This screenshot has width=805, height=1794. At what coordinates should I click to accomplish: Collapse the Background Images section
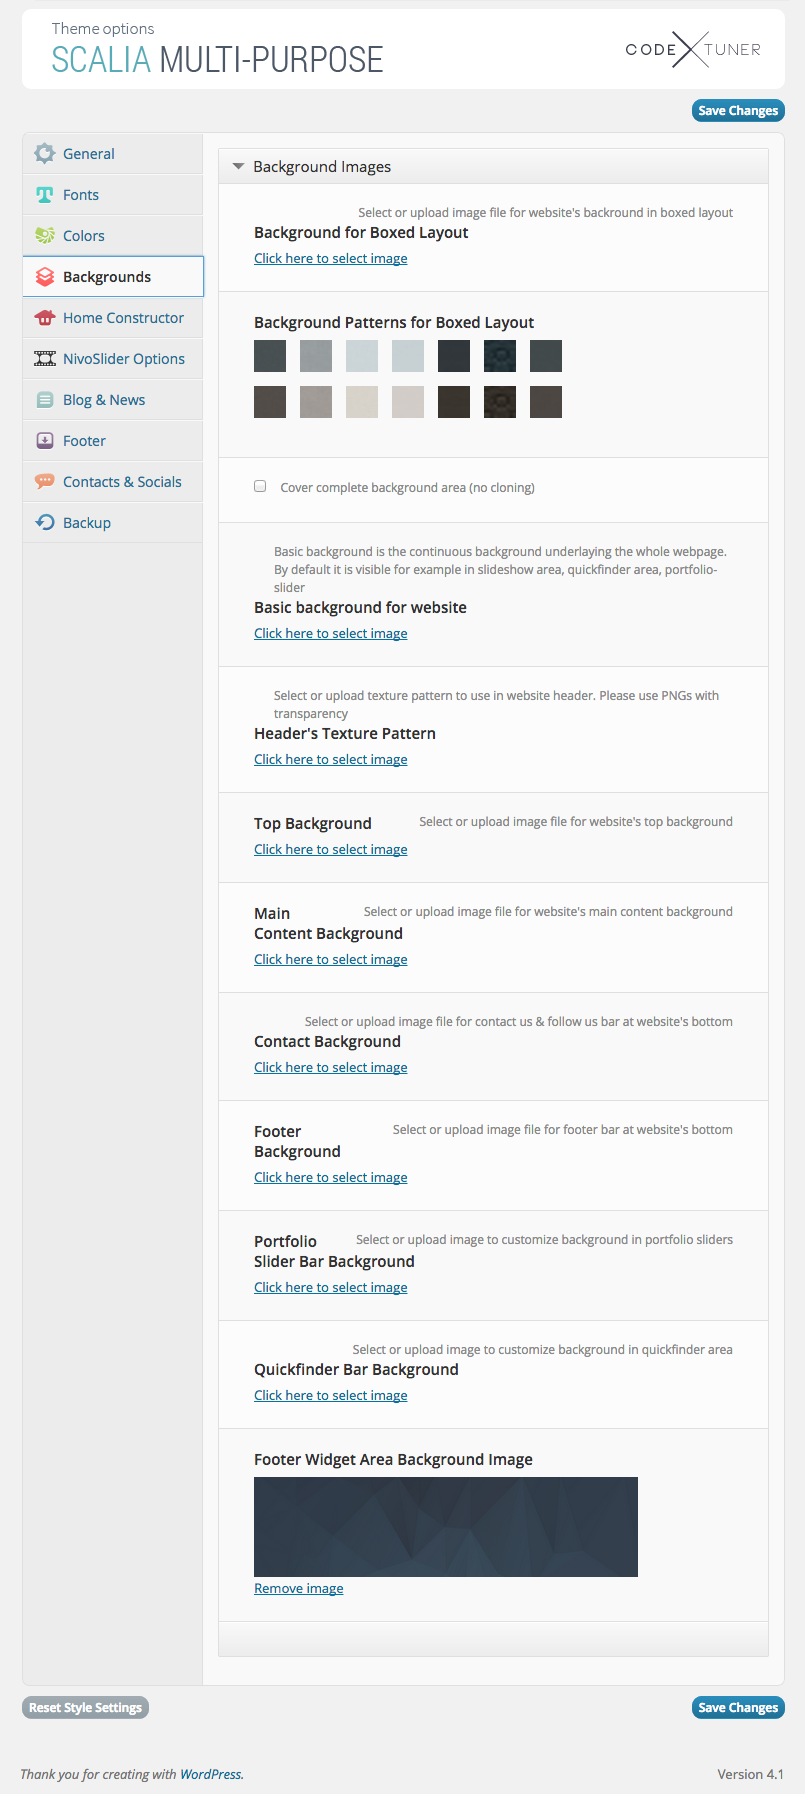(239, 167)
